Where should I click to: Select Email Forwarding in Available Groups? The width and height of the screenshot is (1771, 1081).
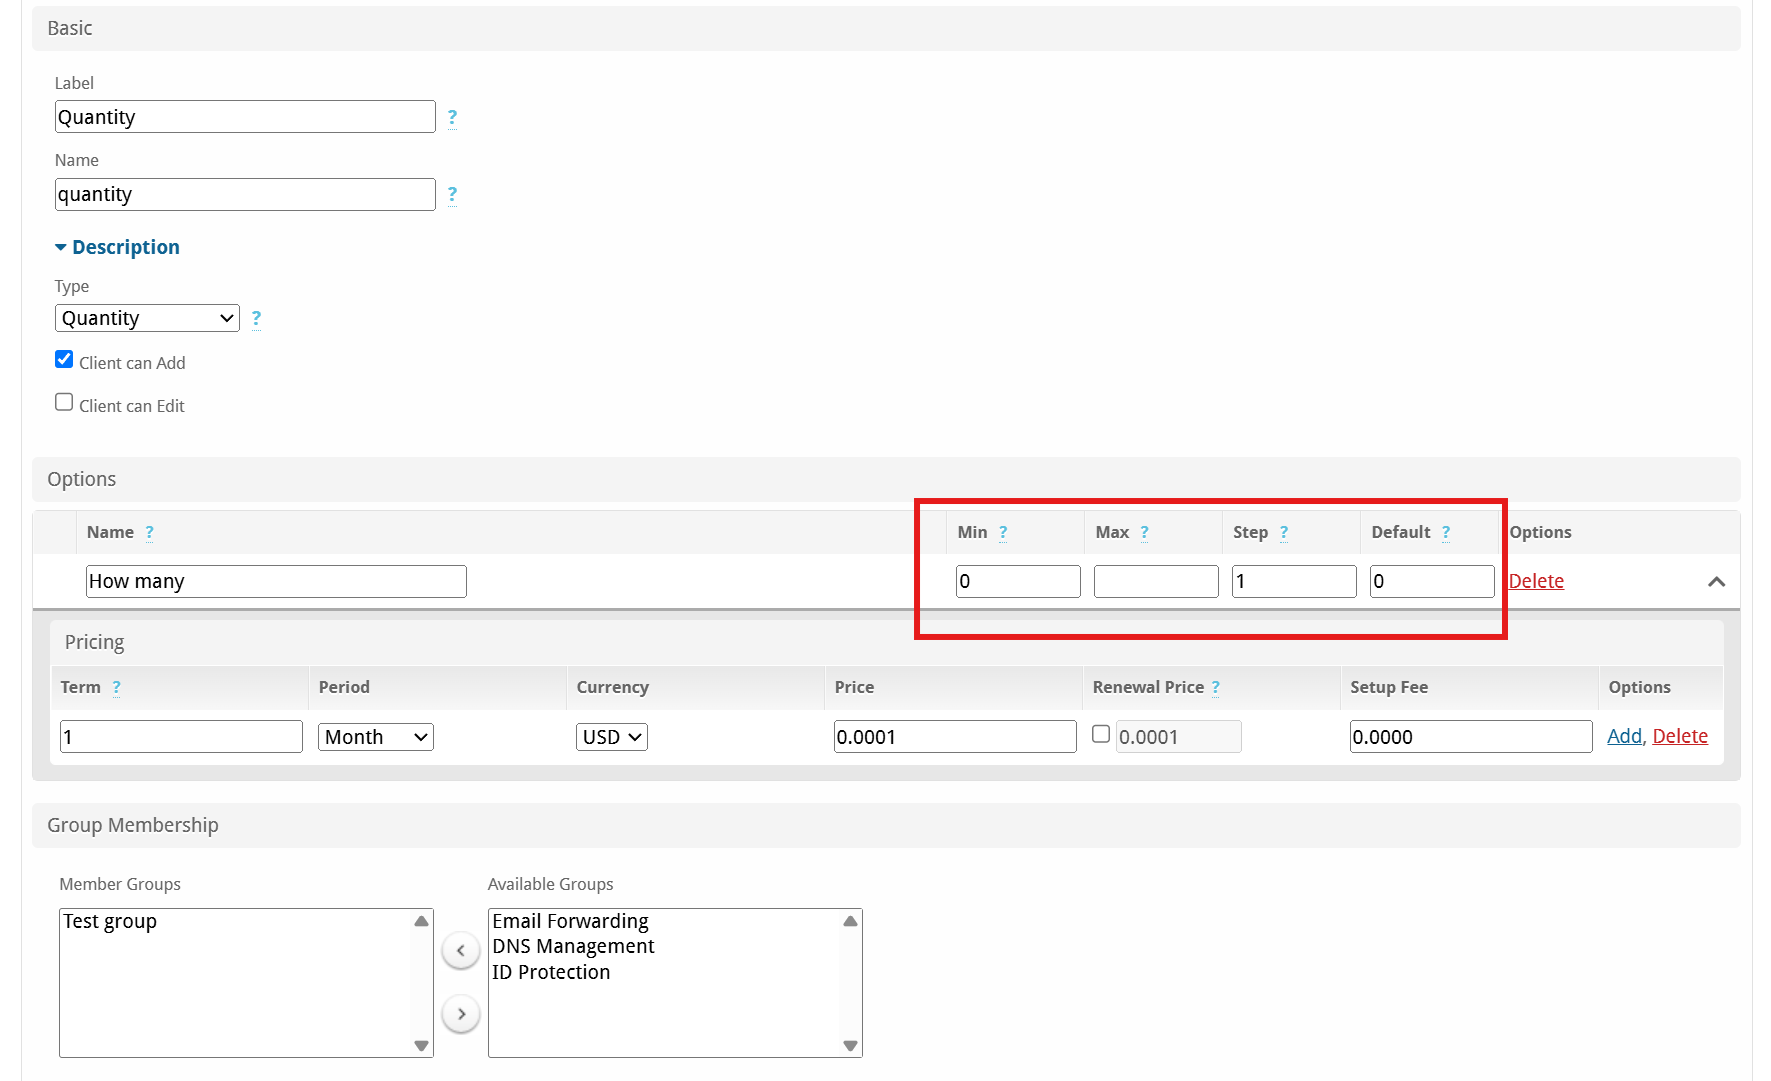coord(570,921)
